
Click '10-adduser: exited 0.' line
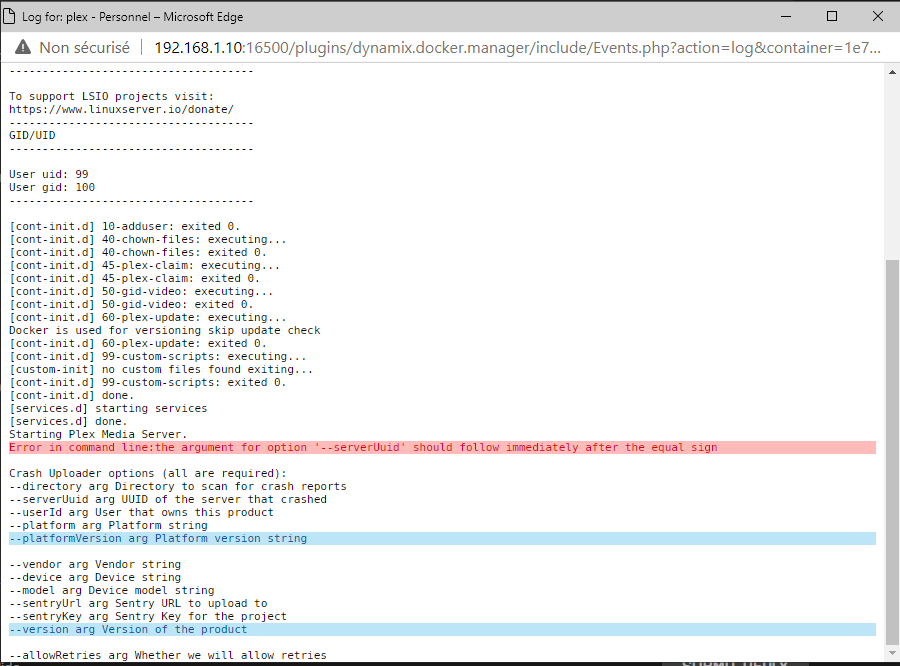(x=125, y=226)
